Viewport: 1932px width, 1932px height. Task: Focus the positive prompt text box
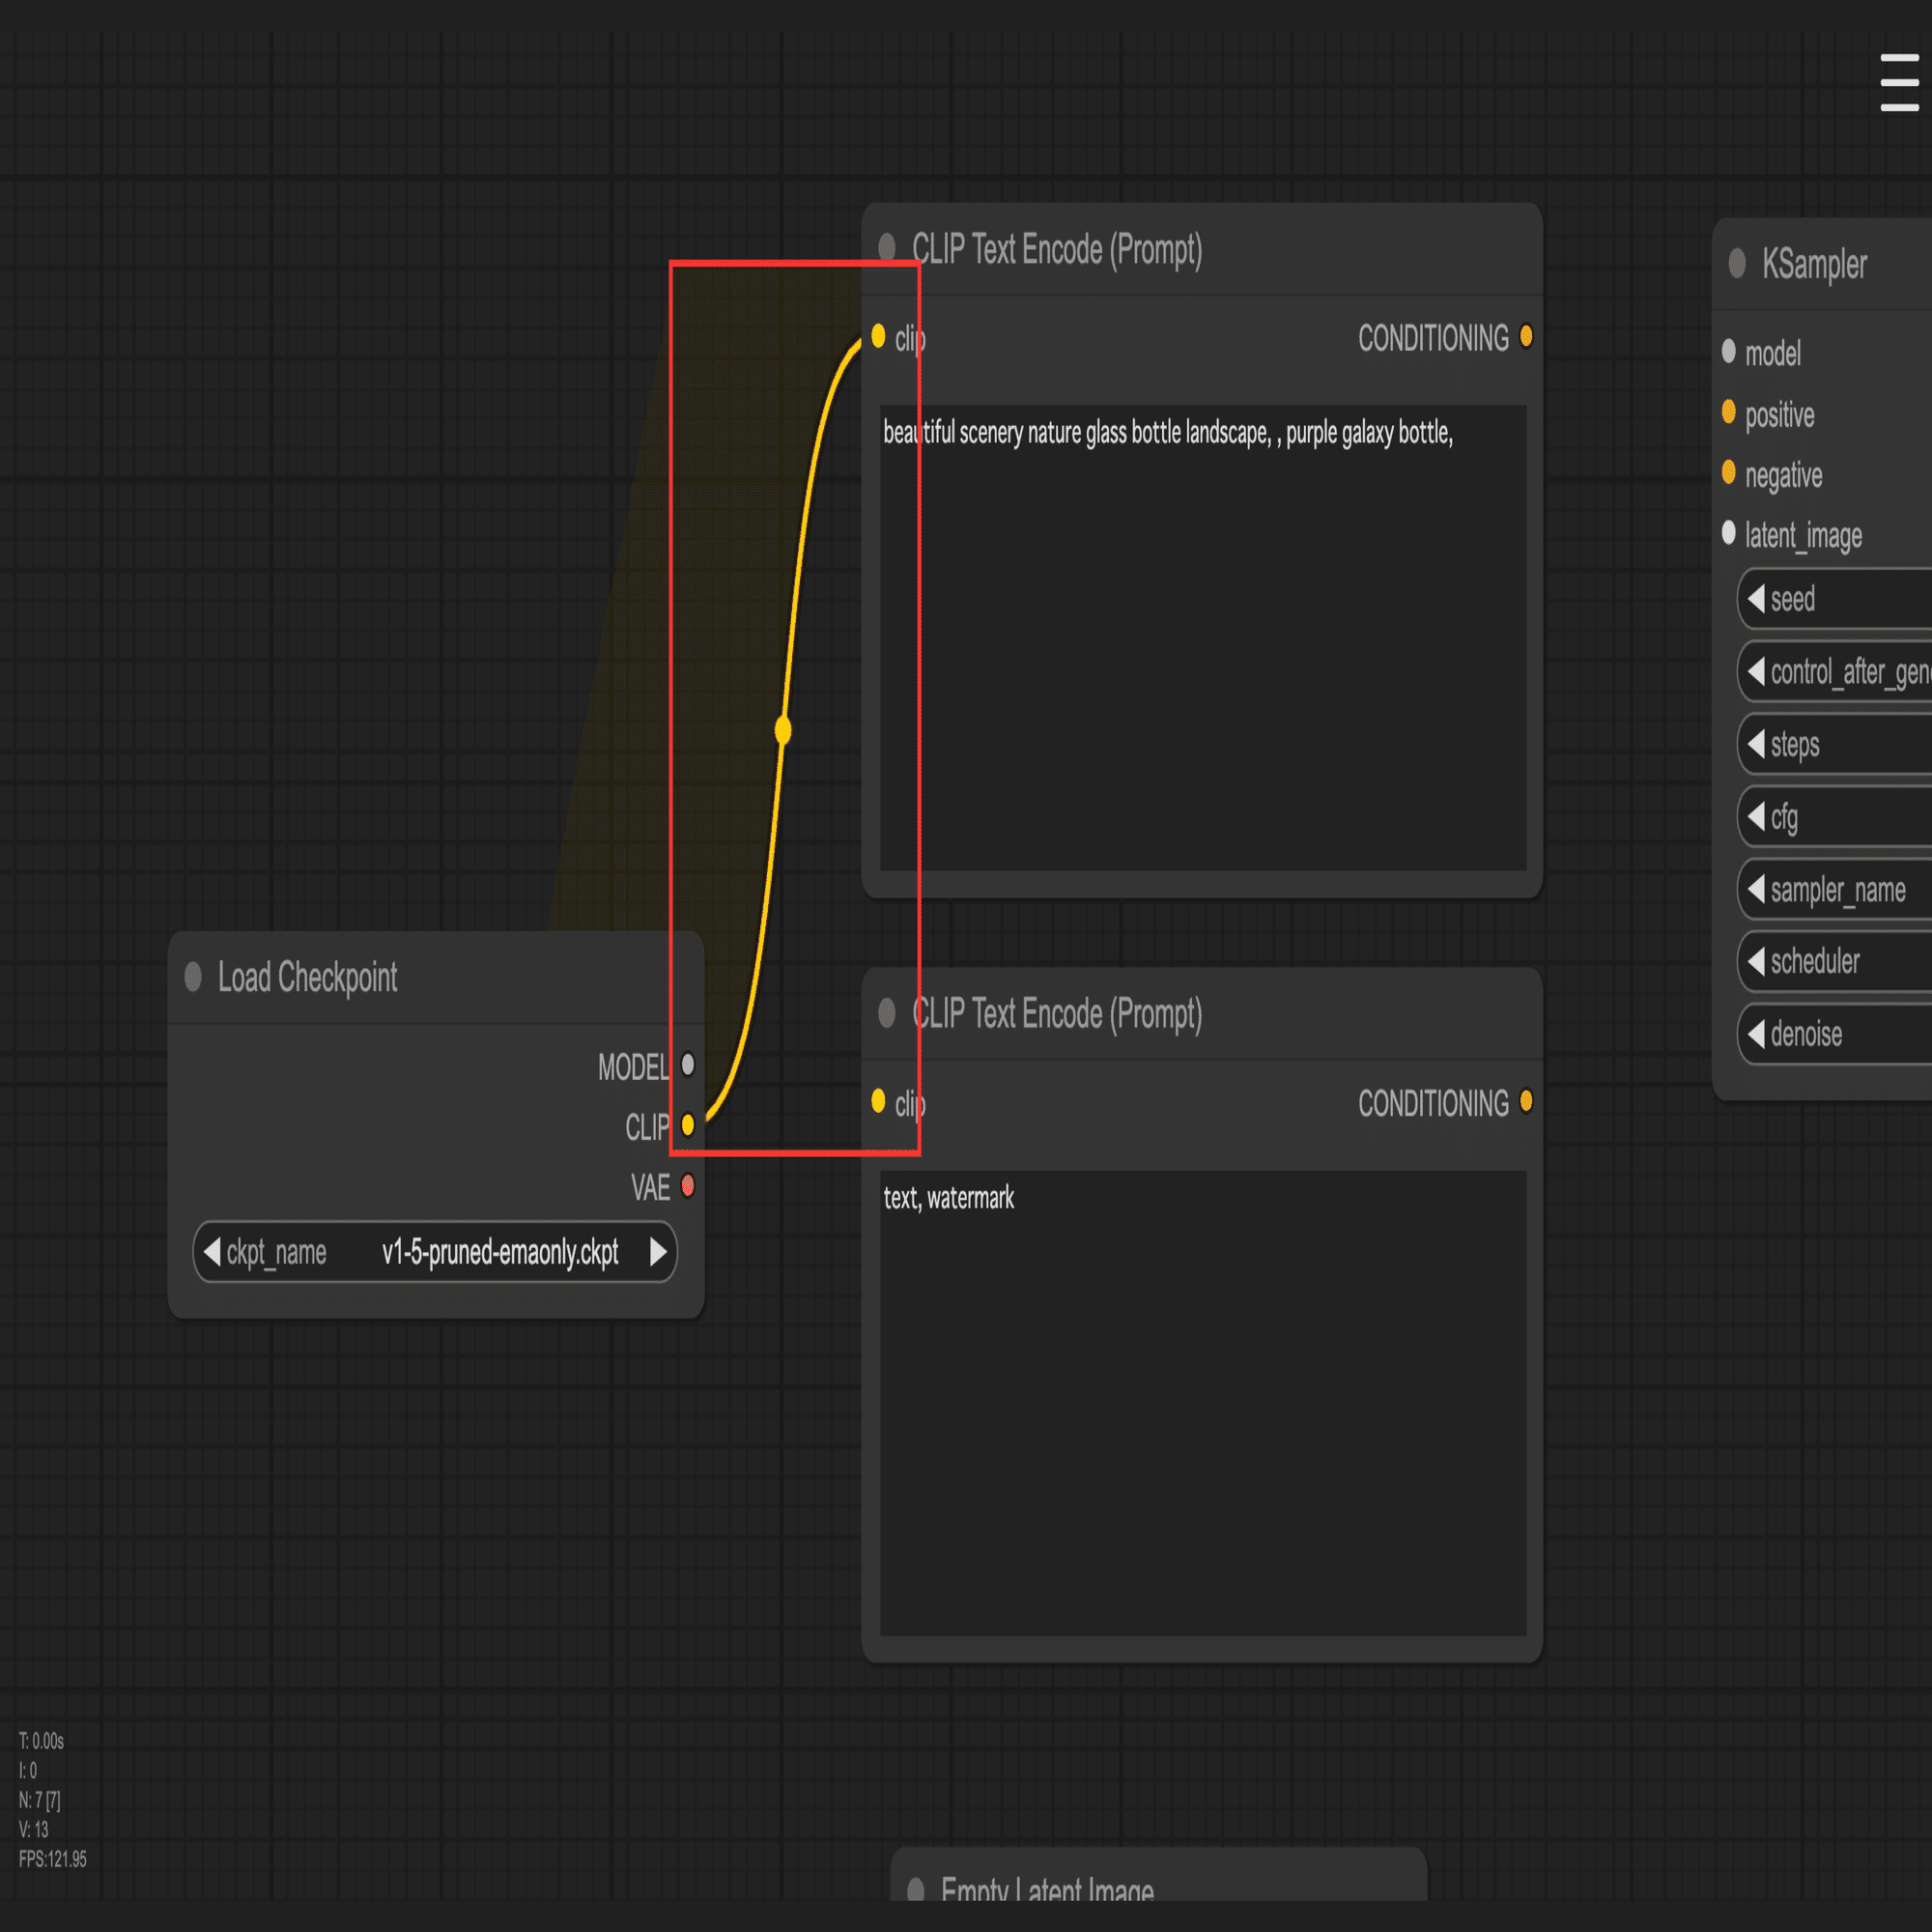[1203, 638]
